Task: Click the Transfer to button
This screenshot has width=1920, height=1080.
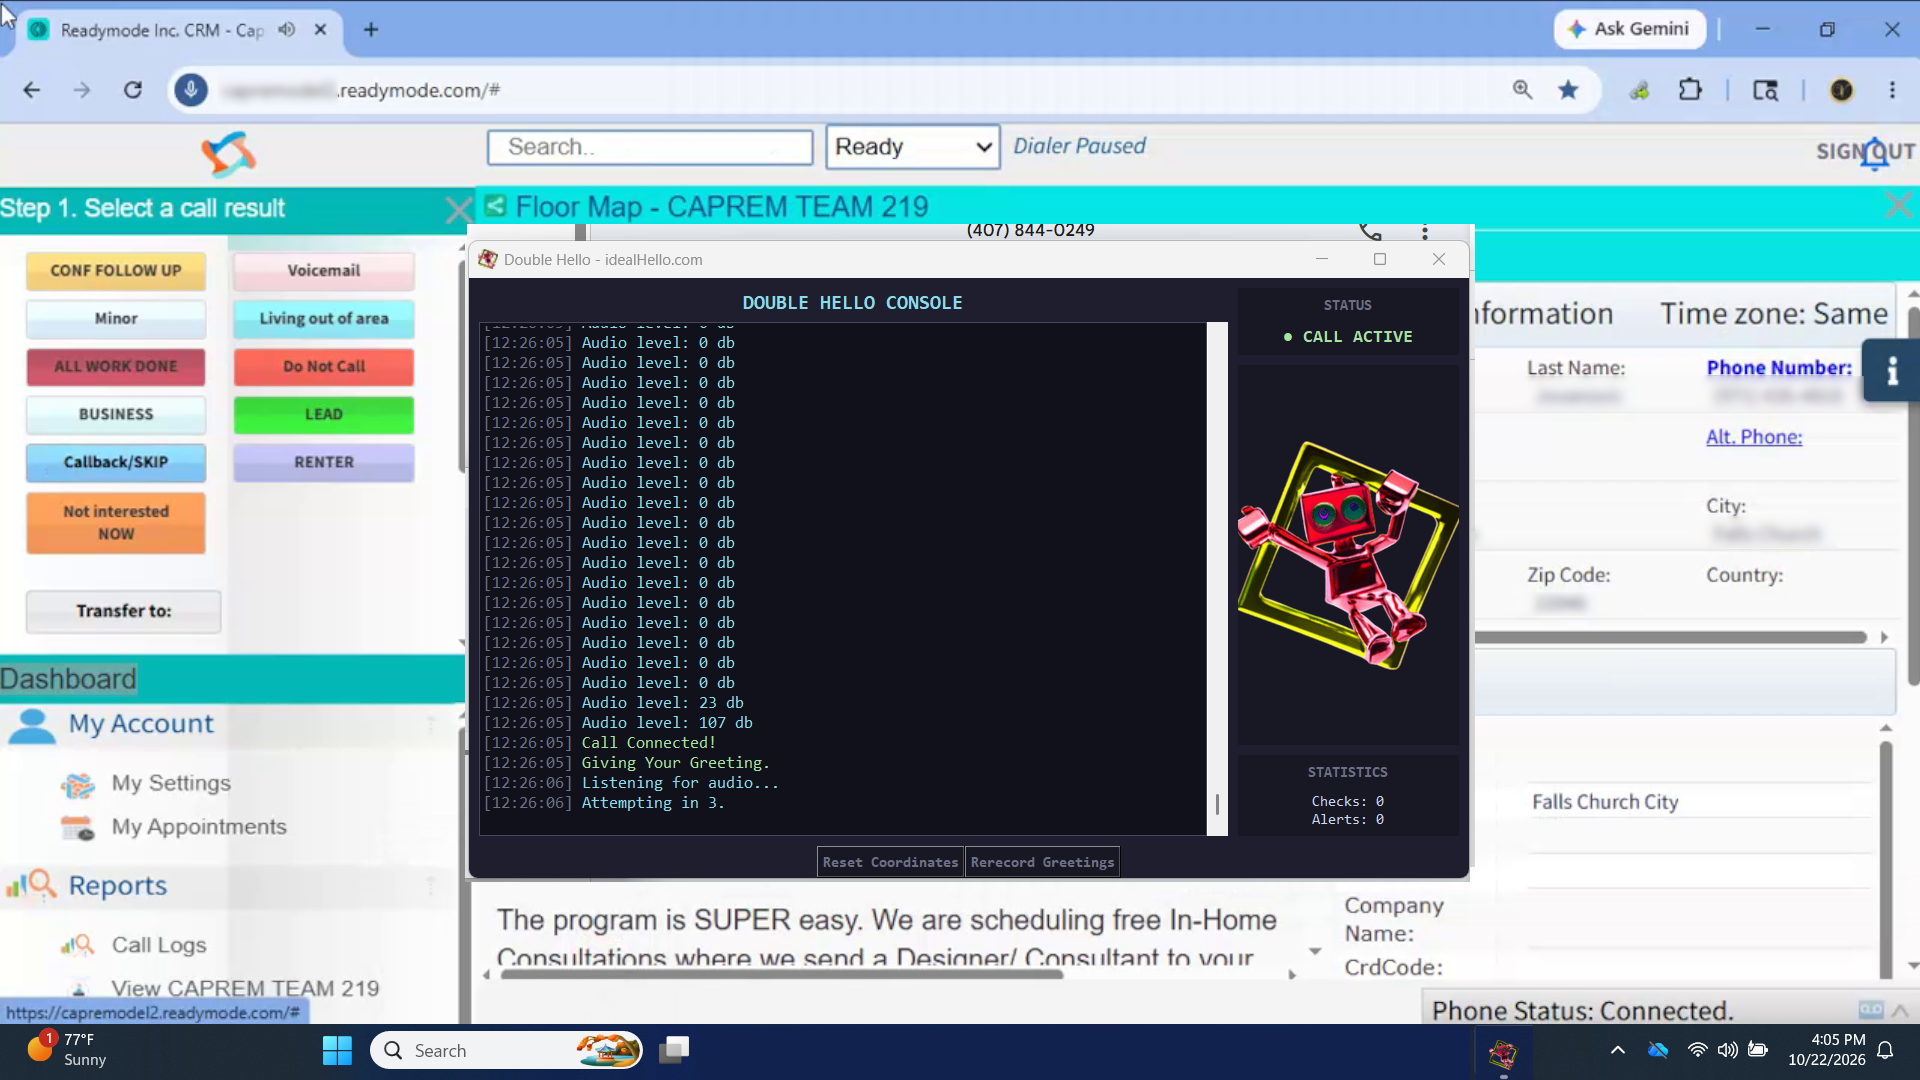Action: coord(124,611)
